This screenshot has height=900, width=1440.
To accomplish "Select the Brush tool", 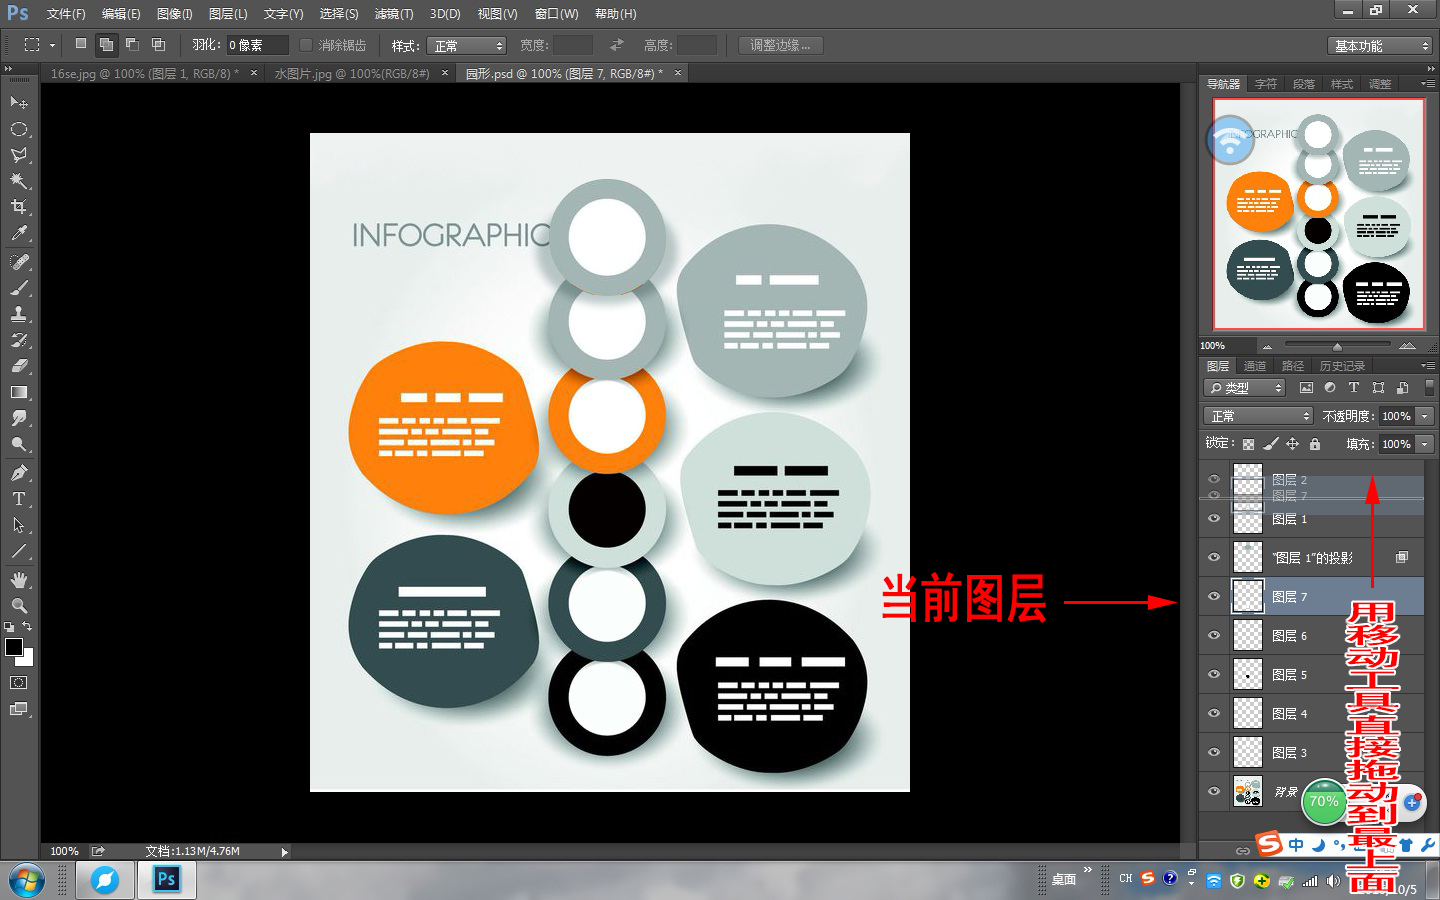I will pos(18,288).
